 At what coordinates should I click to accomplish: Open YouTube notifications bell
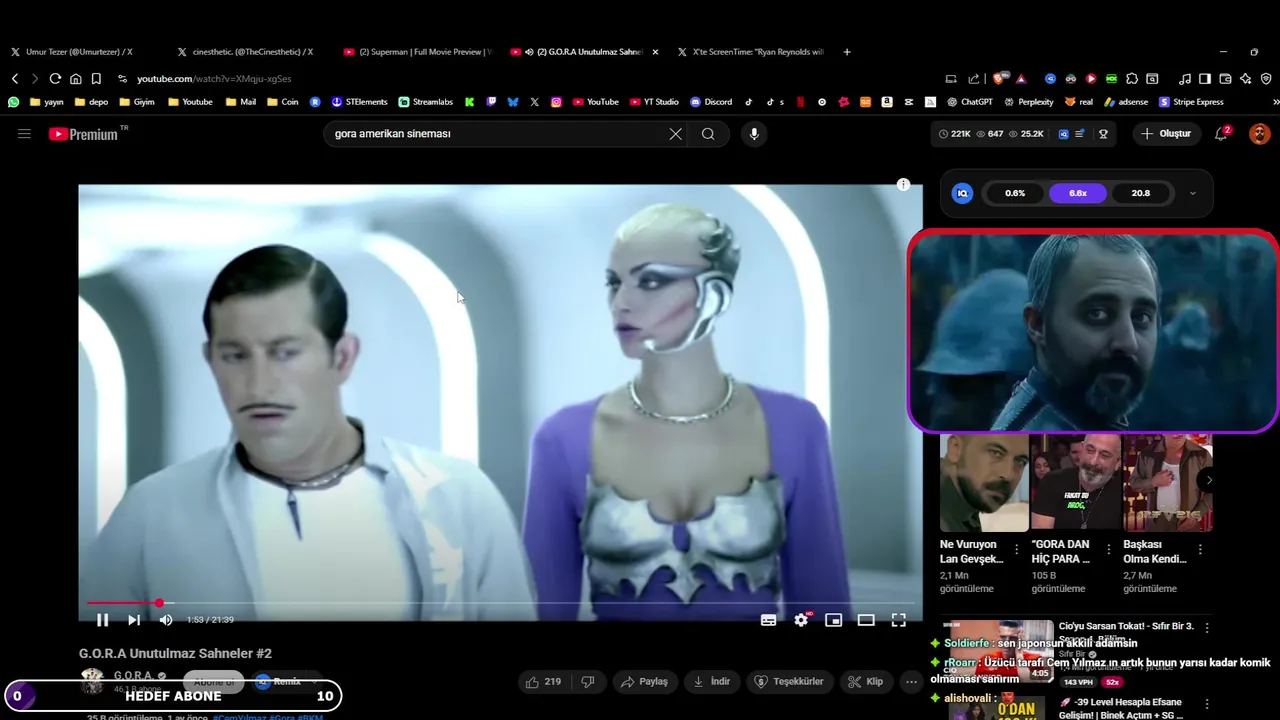pyautogui.click(x=1221, y=133)
